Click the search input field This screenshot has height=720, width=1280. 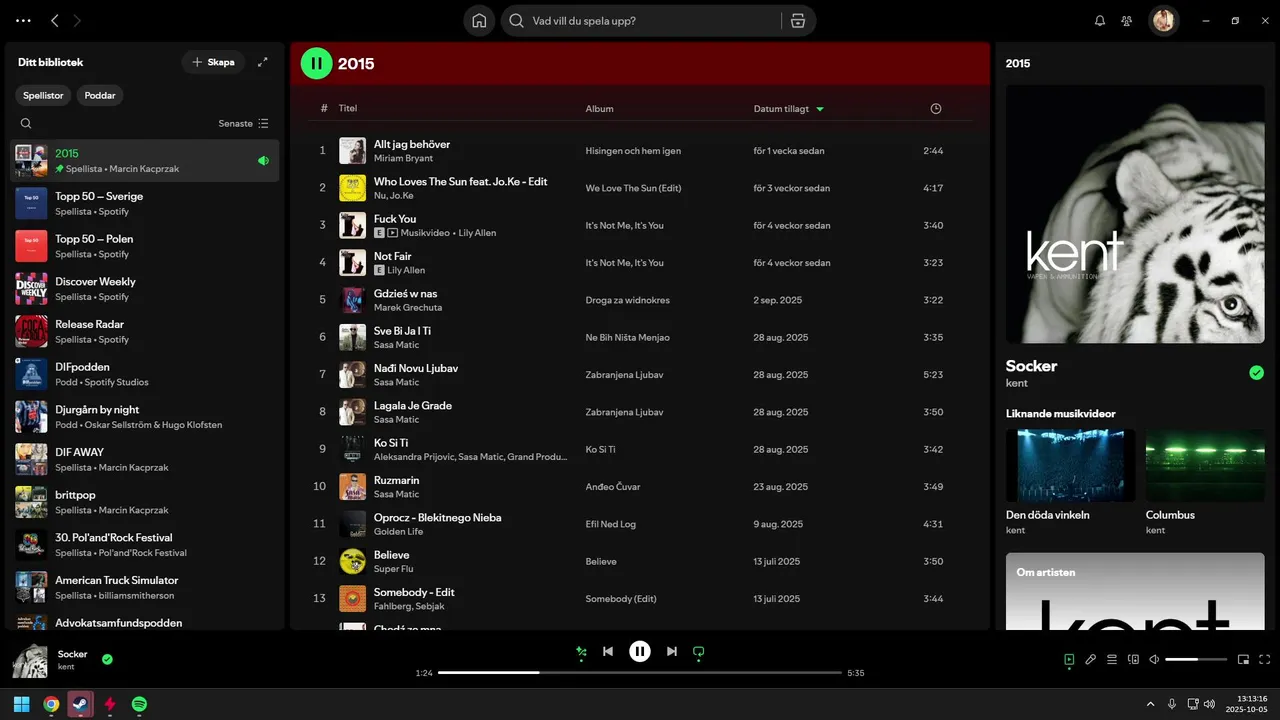(640, 20)
